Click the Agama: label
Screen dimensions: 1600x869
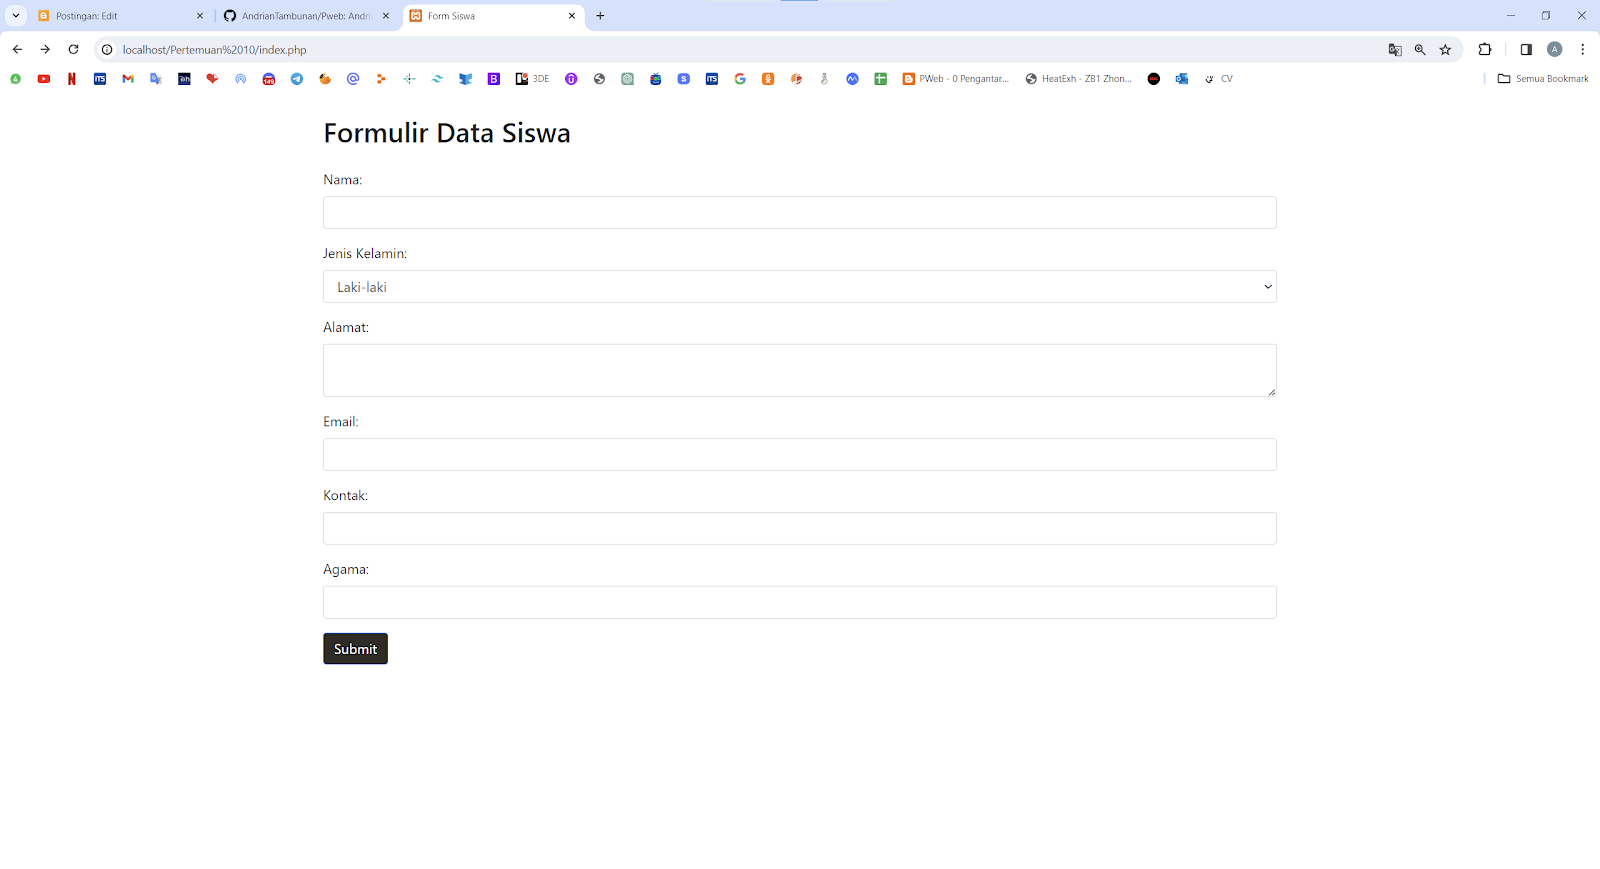(346, 570)
